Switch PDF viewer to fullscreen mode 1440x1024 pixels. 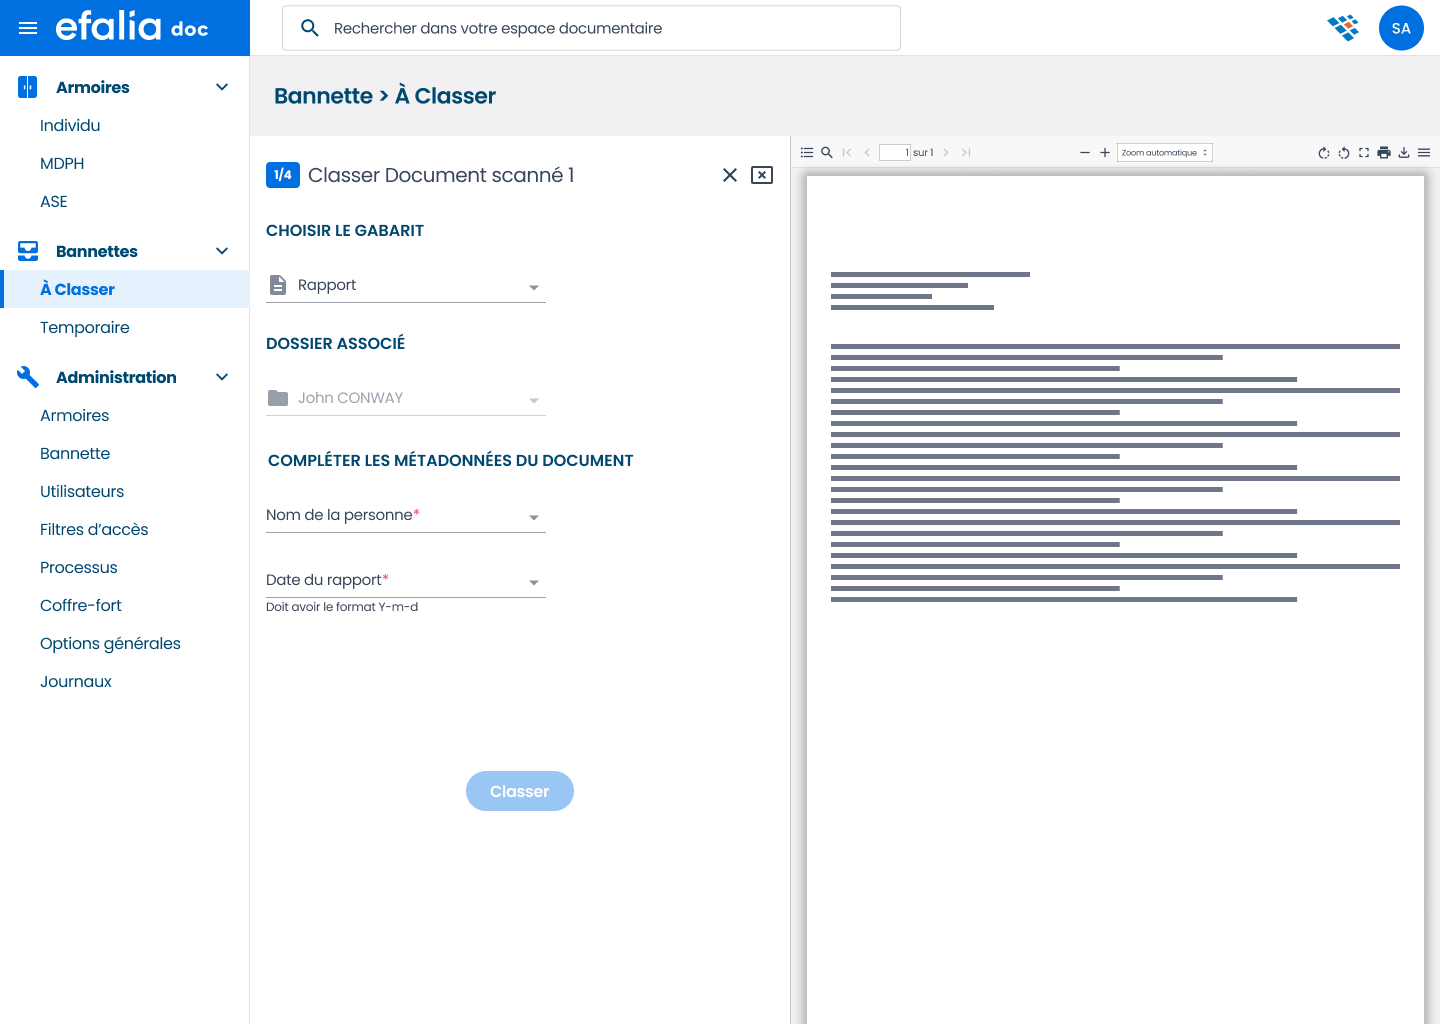pyautogui.click(x=1364, y=153)
